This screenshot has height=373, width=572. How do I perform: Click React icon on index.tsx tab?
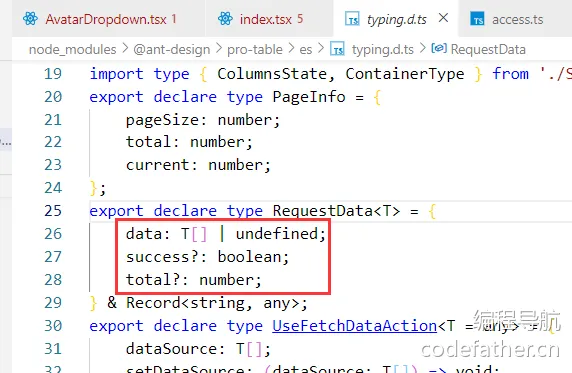click(x=225, y=19)
